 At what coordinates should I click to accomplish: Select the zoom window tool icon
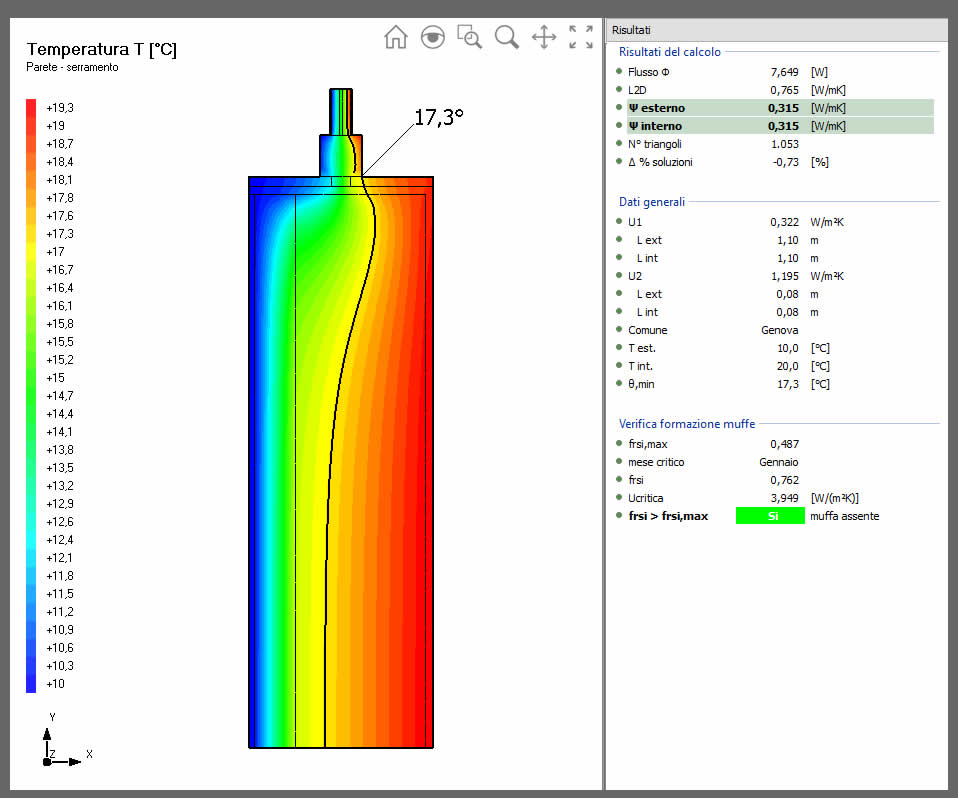point(469,37)
